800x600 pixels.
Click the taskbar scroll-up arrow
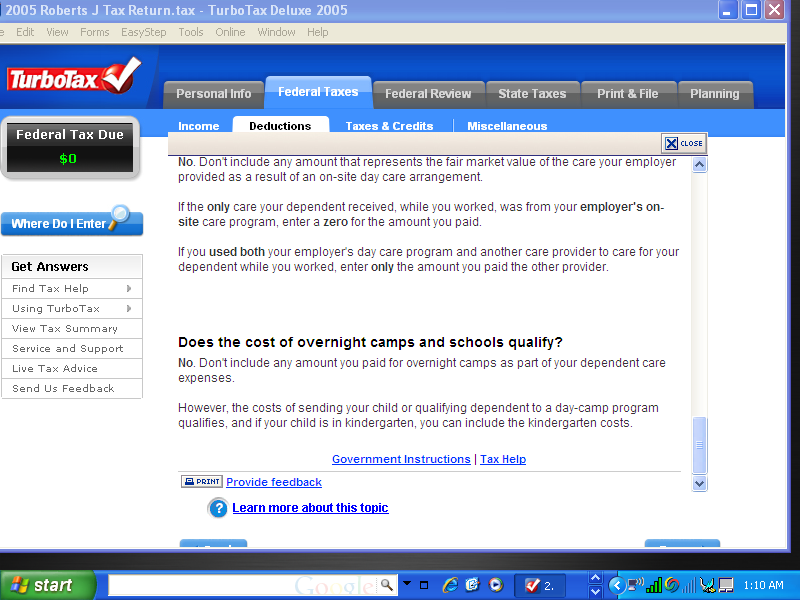595,579
